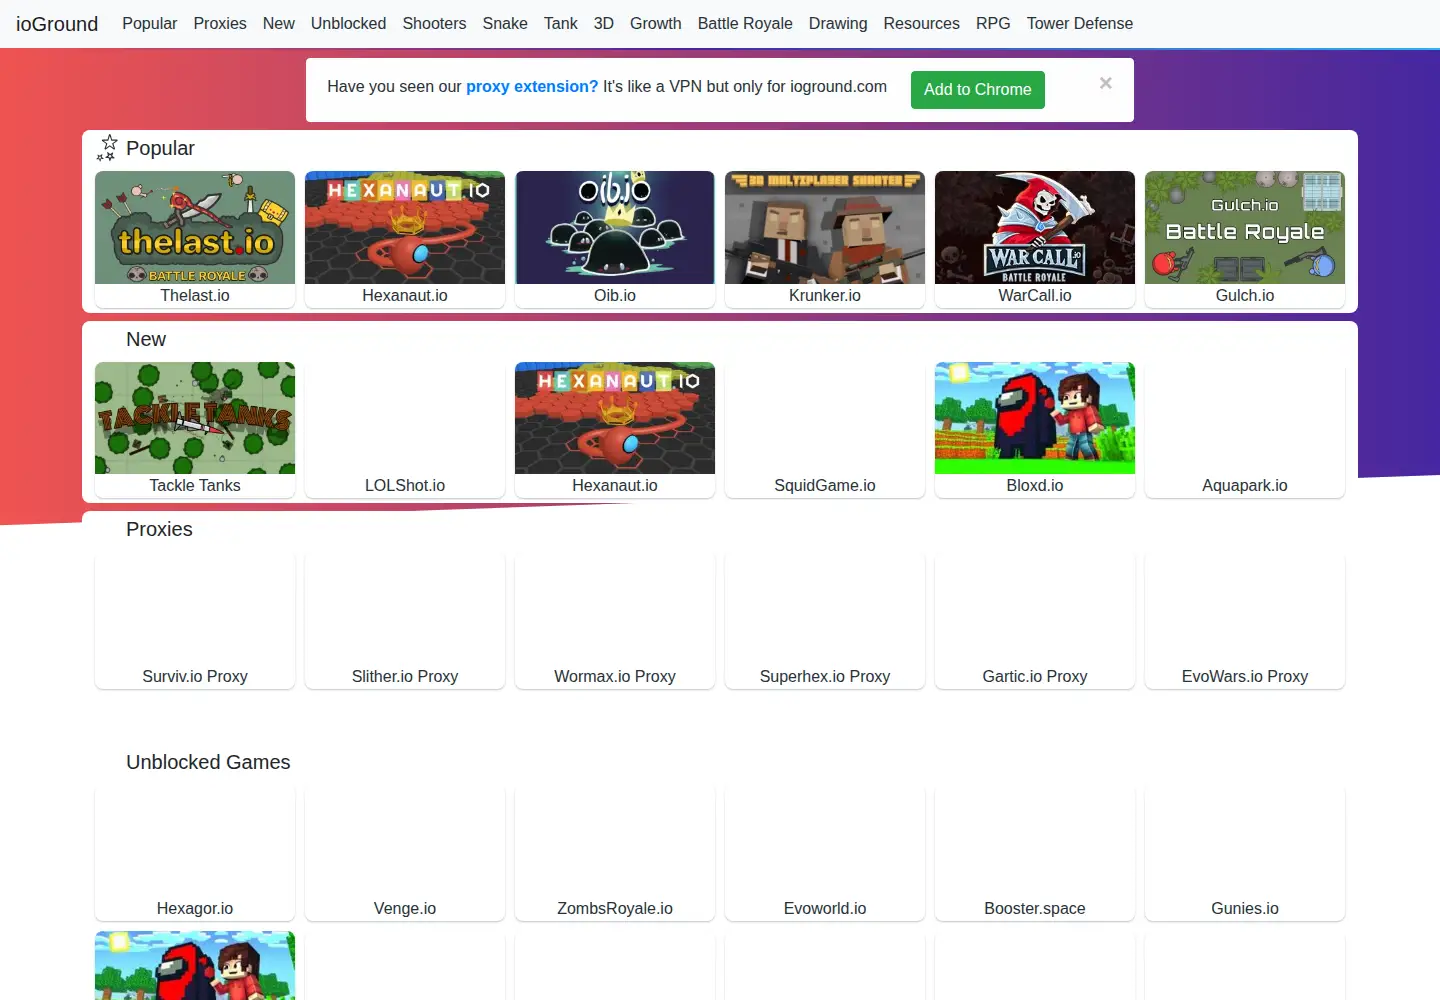Open the LOLShot.io game card
Screen dimensions: 1440x1000
[405, 430]
